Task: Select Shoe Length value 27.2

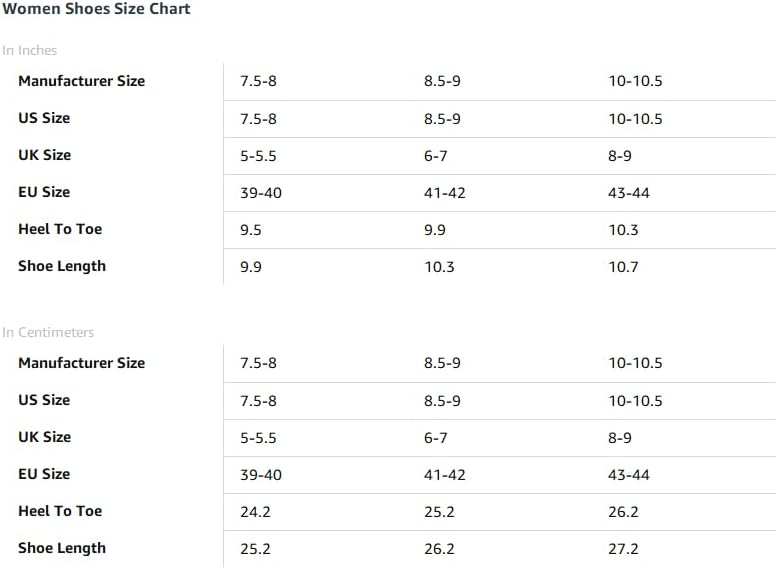Action: pos(623,549)
